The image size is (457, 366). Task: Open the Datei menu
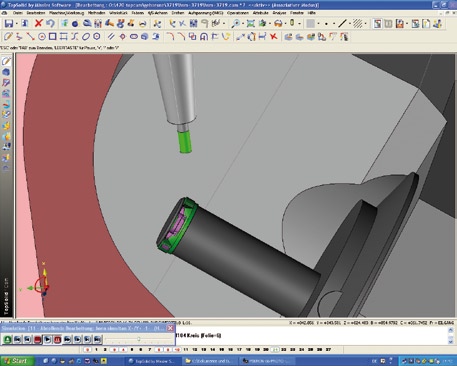(x=18, y=13)
